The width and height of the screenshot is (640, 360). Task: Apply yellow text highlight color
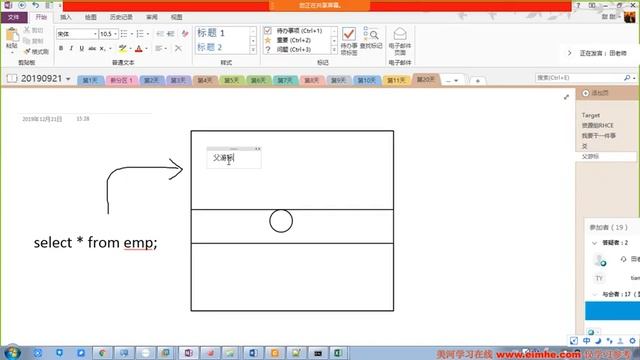coord(122,49)
